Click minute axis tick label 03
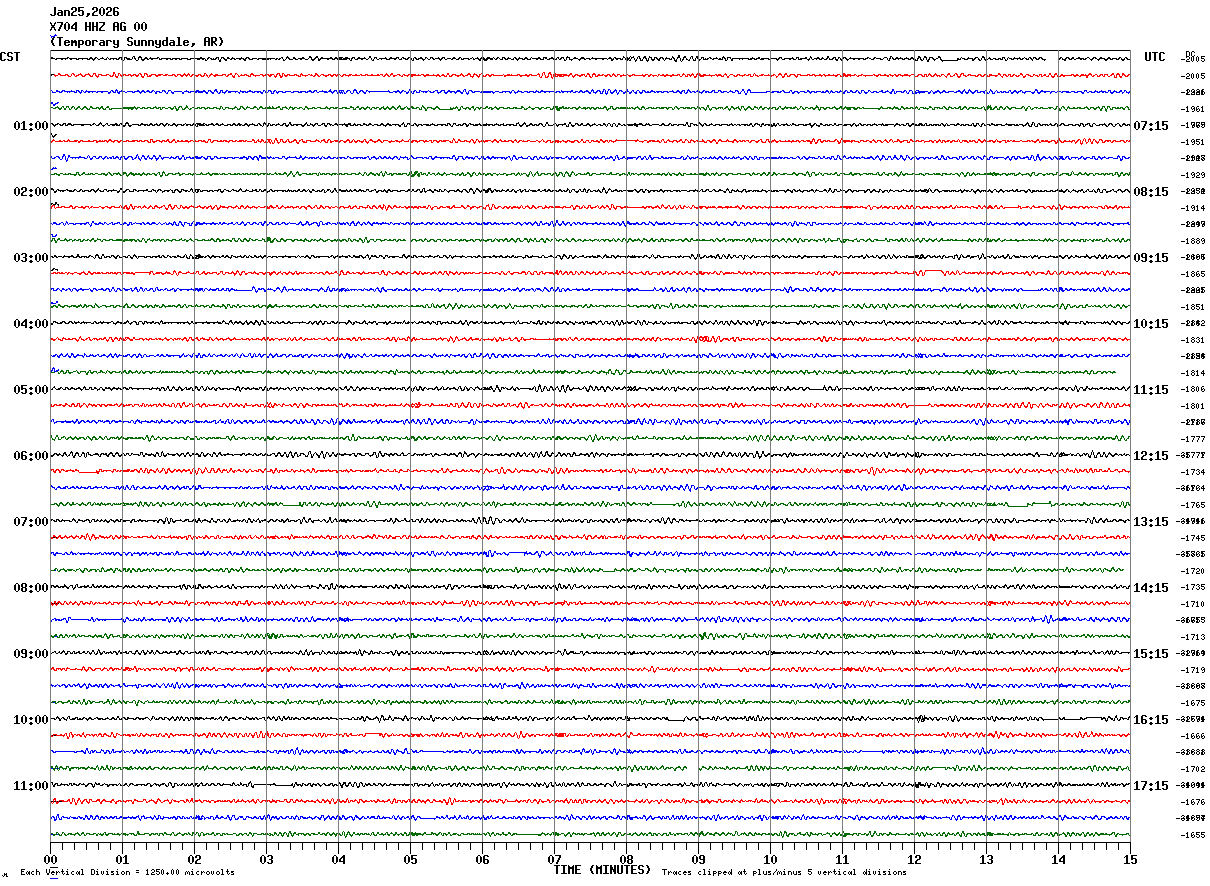The image size is (1210, 886). coord(266,859)
